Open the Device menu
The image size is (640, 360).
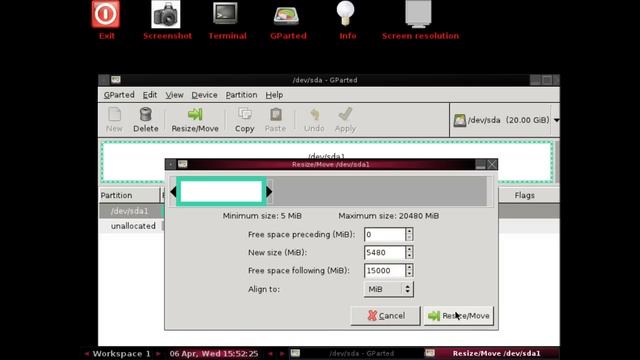[x=204, y=95]
